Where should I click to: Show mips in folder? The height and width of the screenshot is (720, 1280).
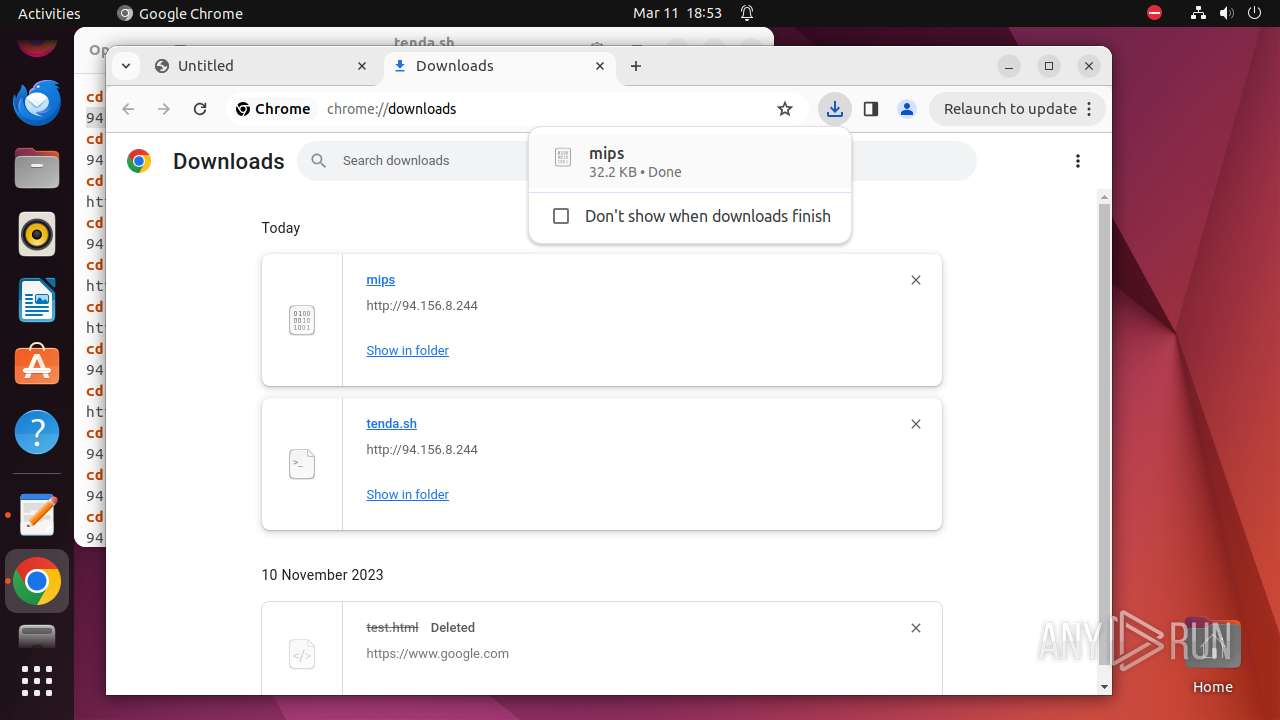[408, 351]
